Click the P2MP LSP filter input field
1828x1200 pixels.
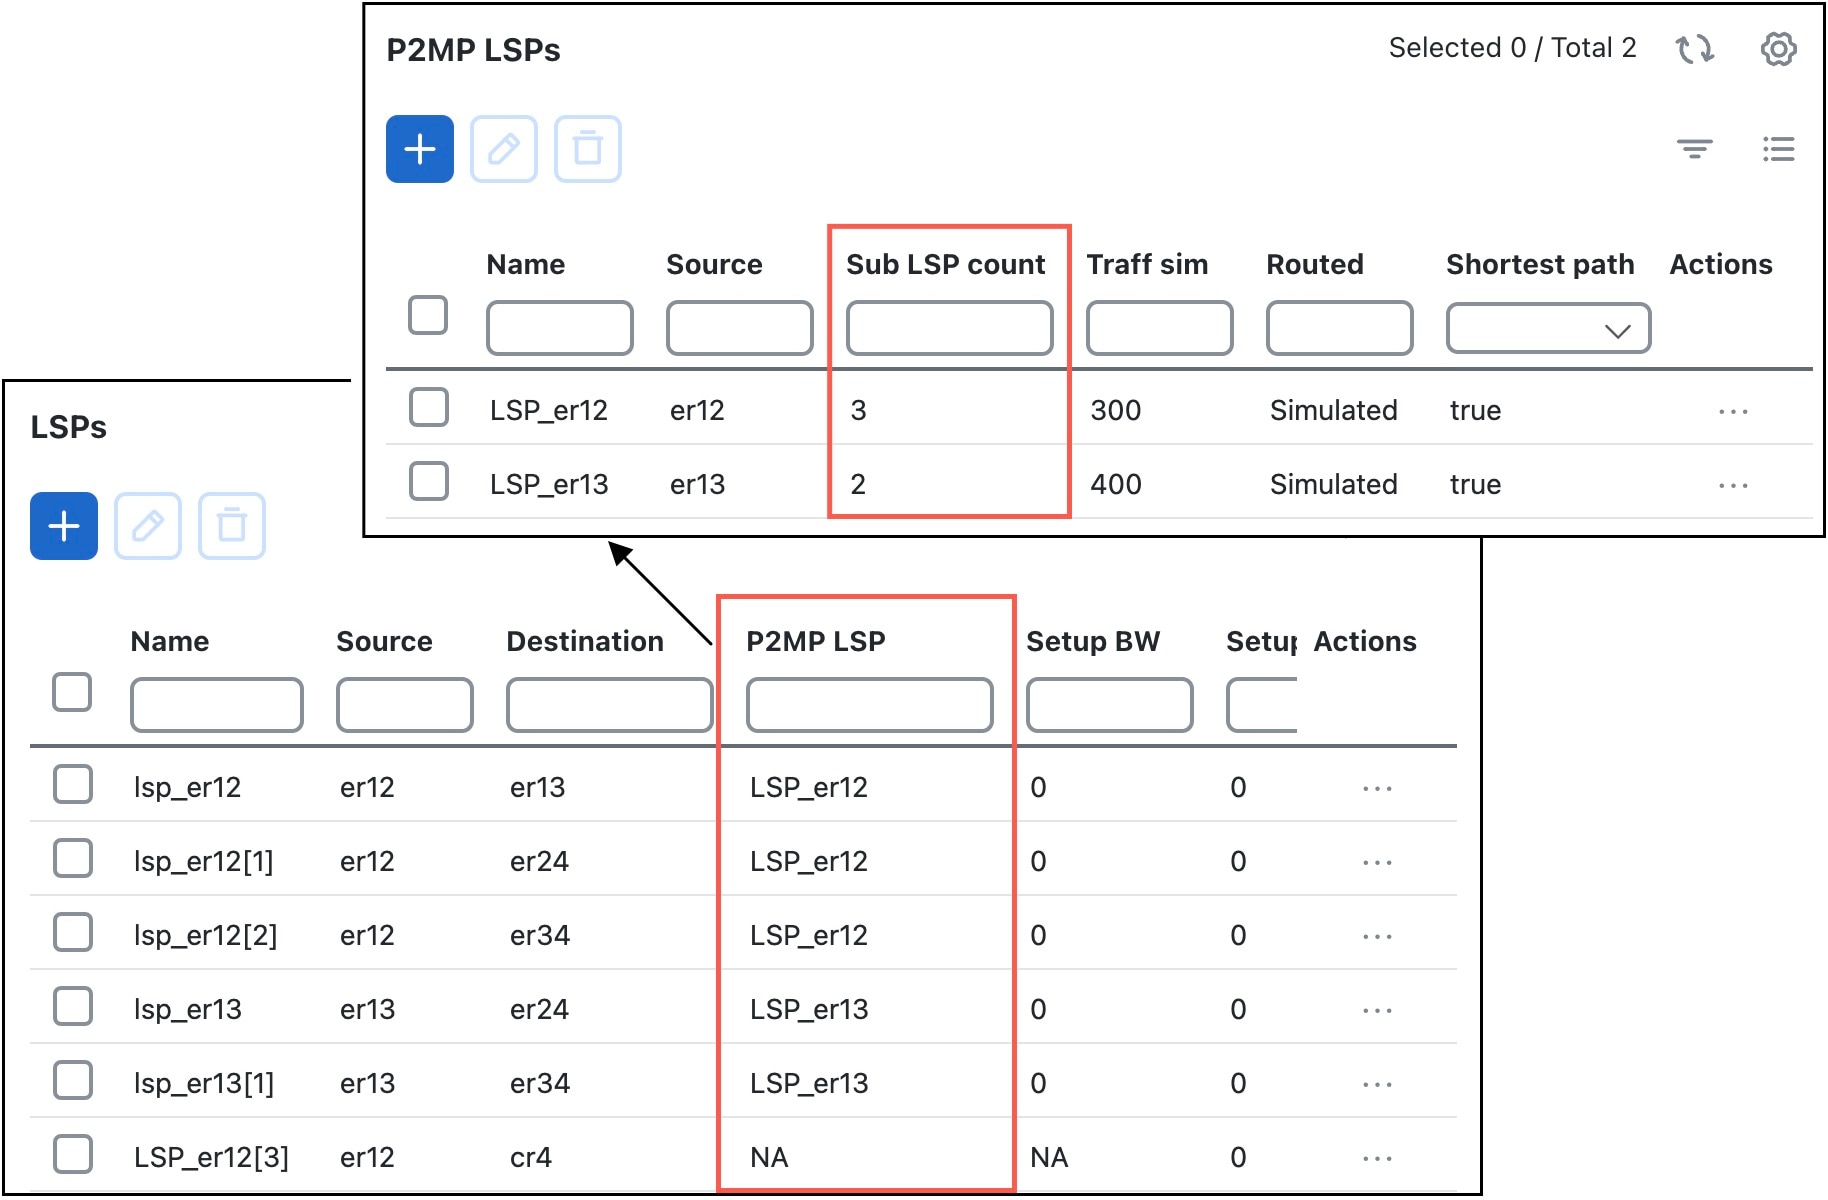tap(869, 705)
